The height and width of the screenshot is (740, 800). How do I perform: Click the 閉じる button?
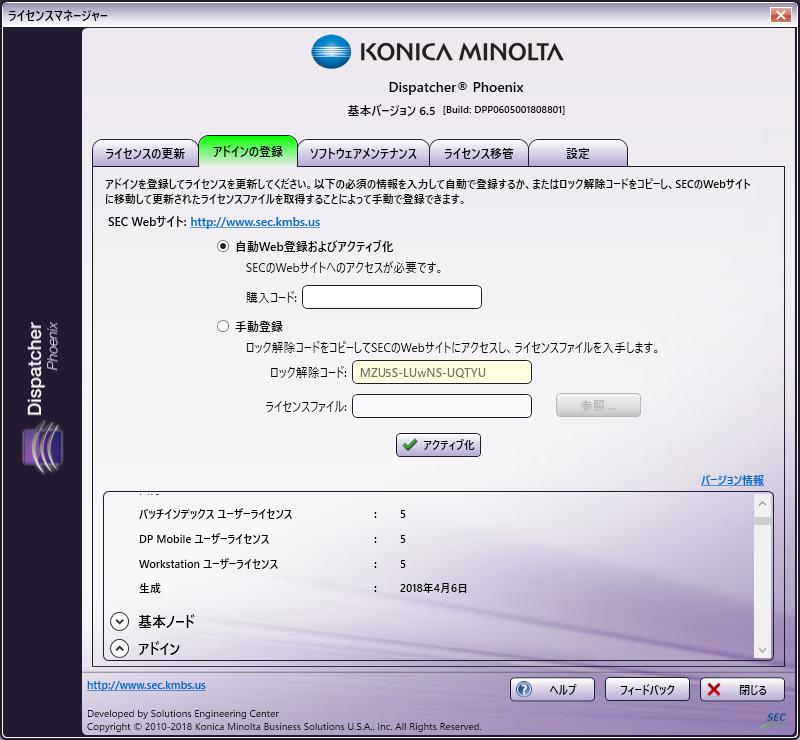[742, 689]
